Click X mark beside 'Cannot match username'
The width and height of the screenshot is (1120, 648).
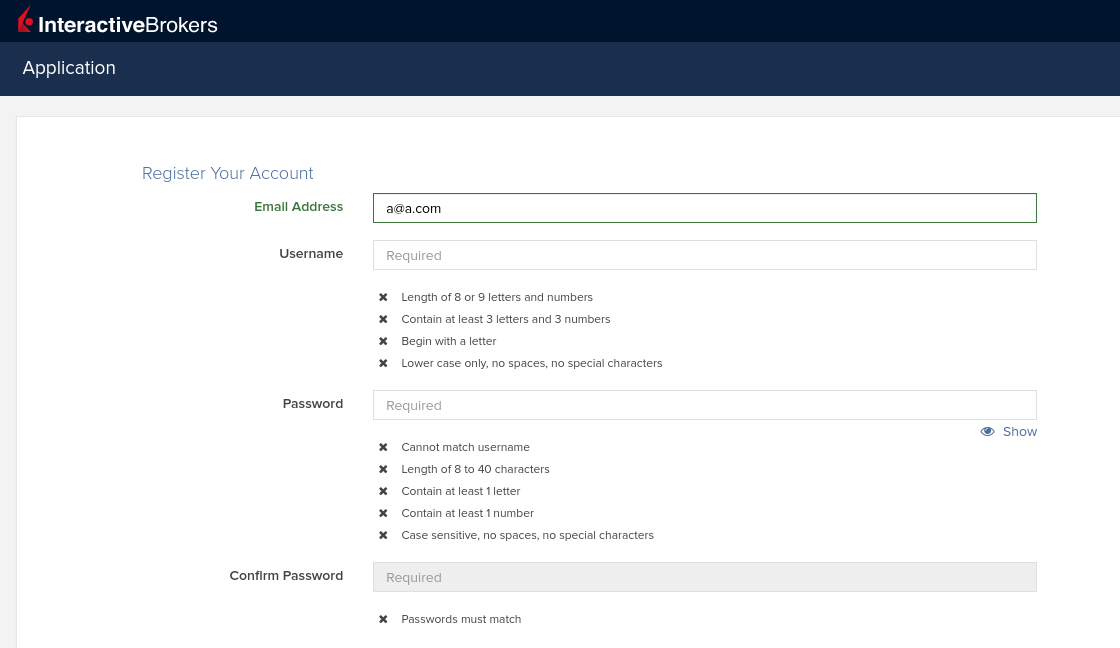point(383,448)
